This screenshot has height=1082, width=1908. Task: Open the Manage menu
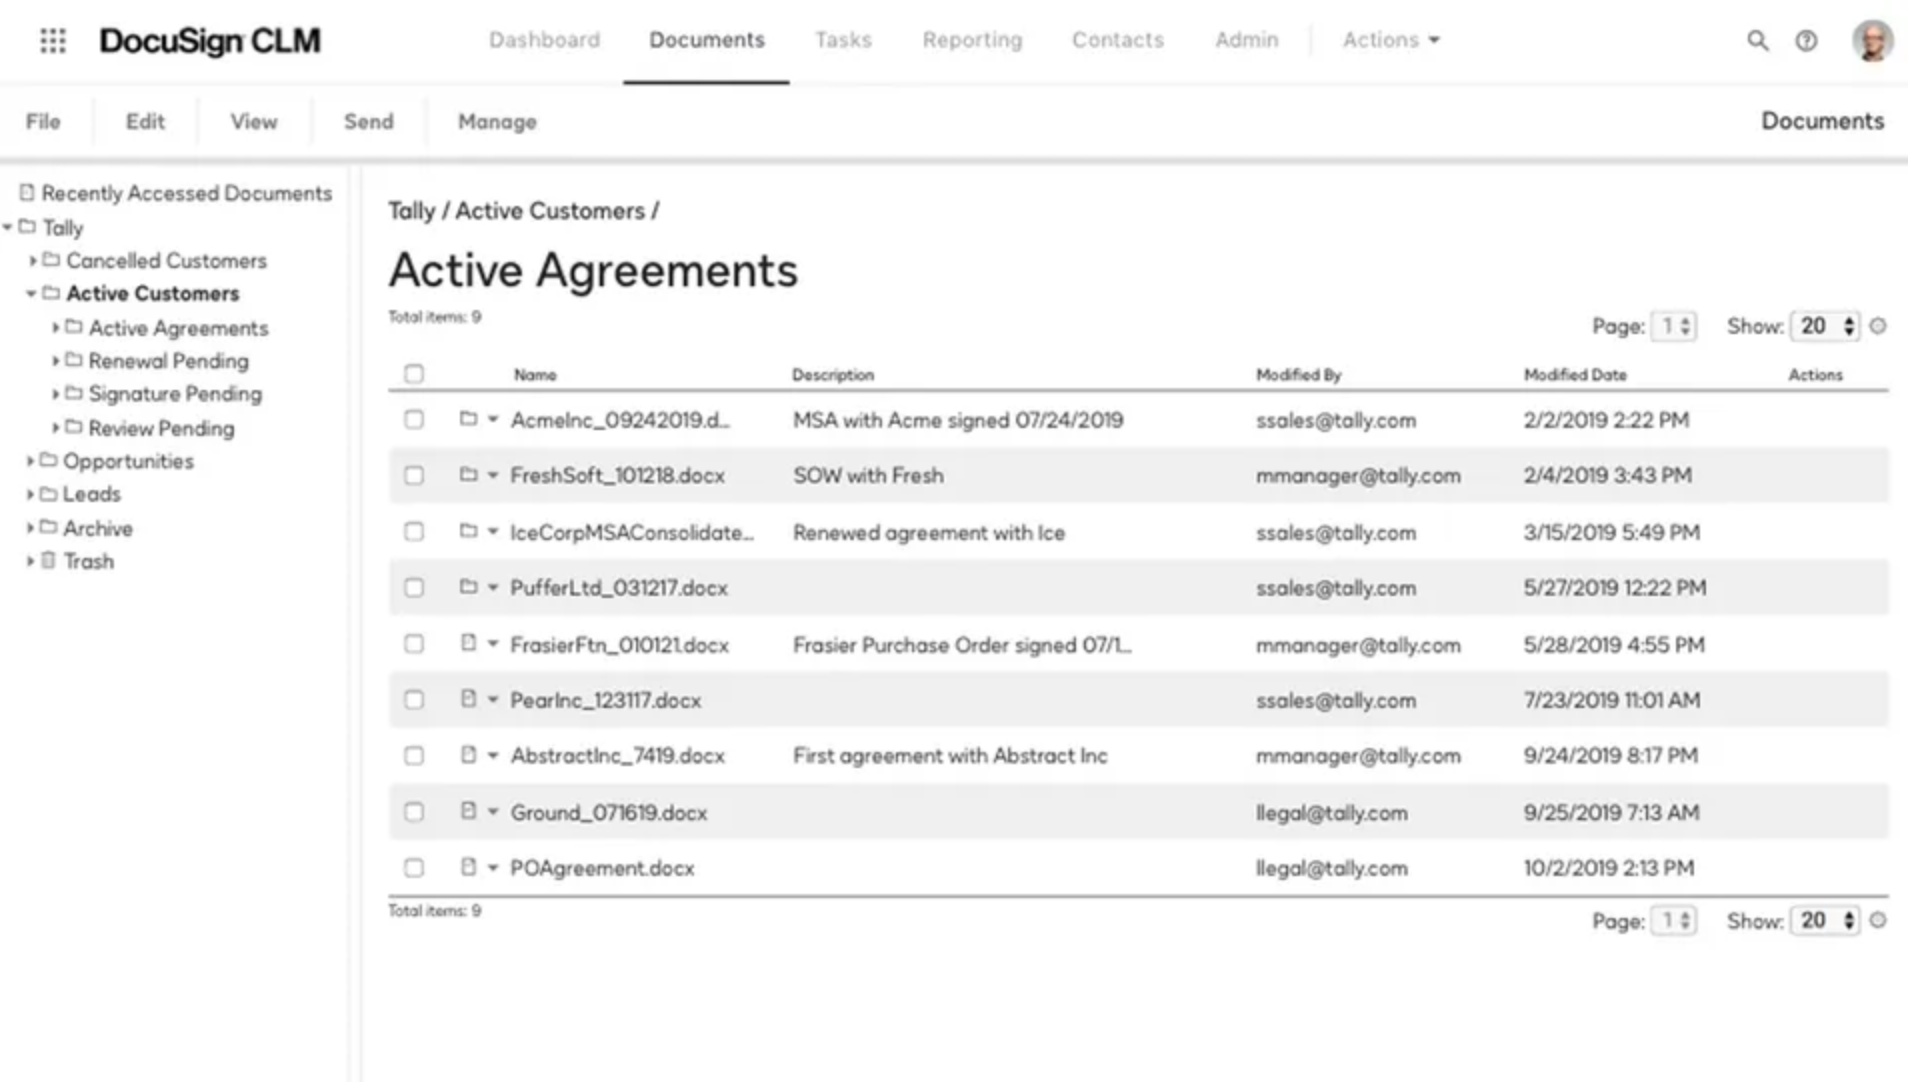[x=496, y=121]
